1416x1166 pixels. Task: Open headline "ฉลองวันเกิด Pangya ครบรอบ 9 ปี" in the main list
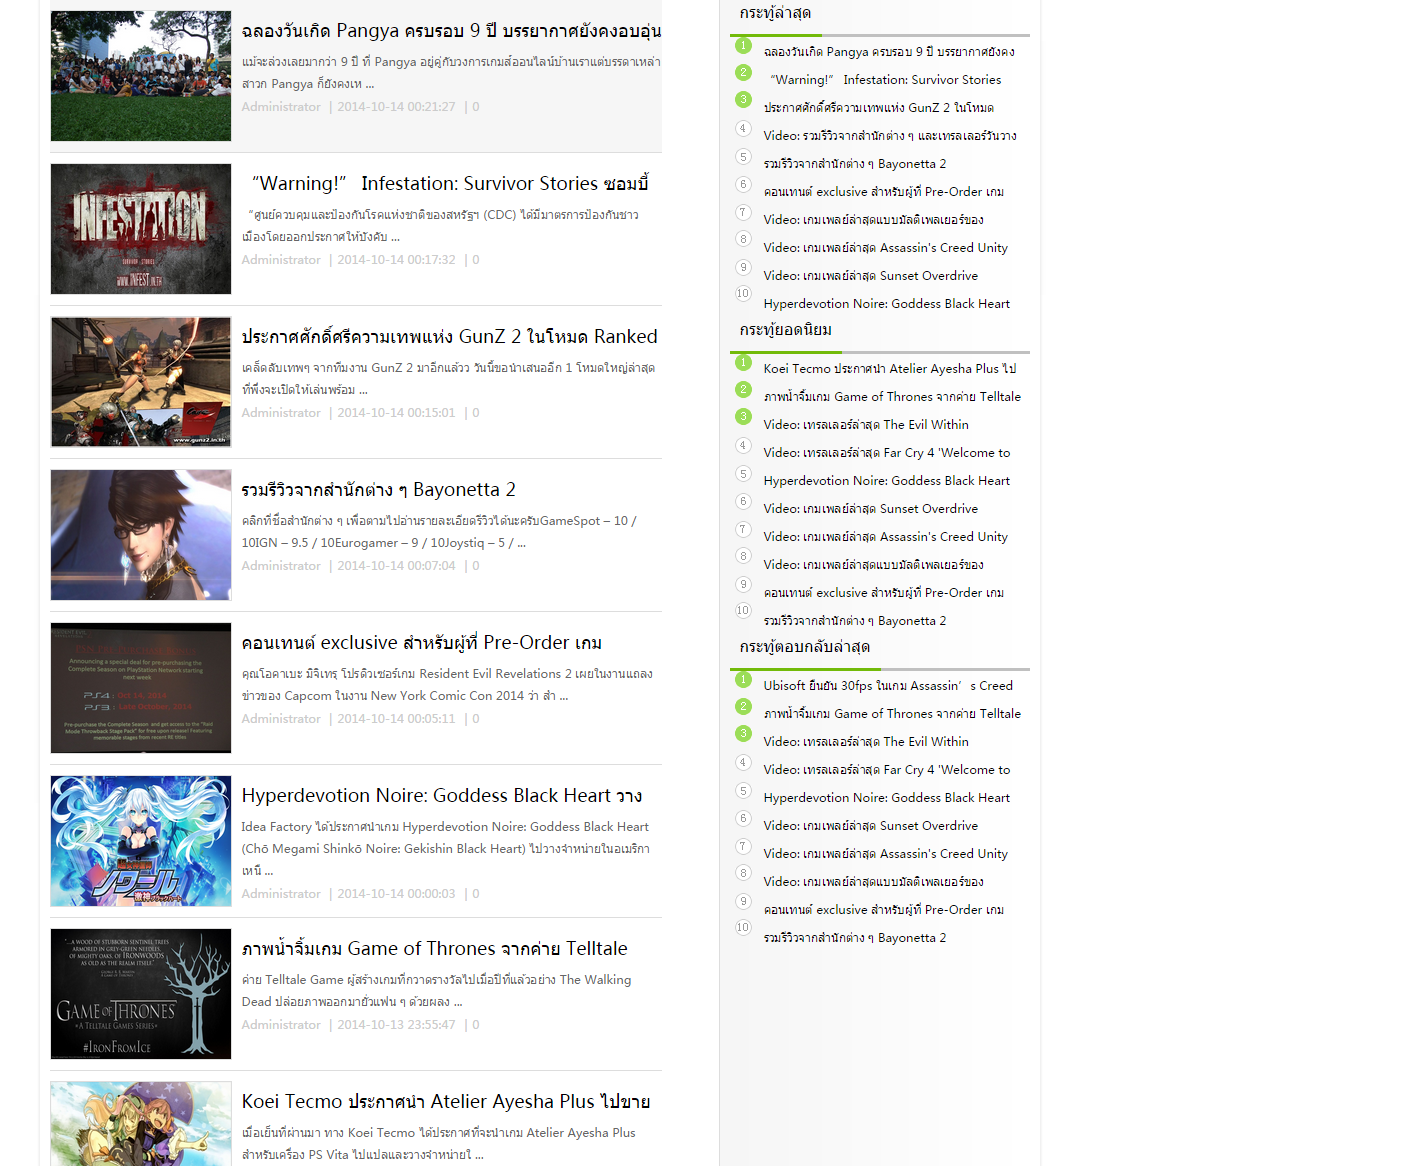point(451,31)
